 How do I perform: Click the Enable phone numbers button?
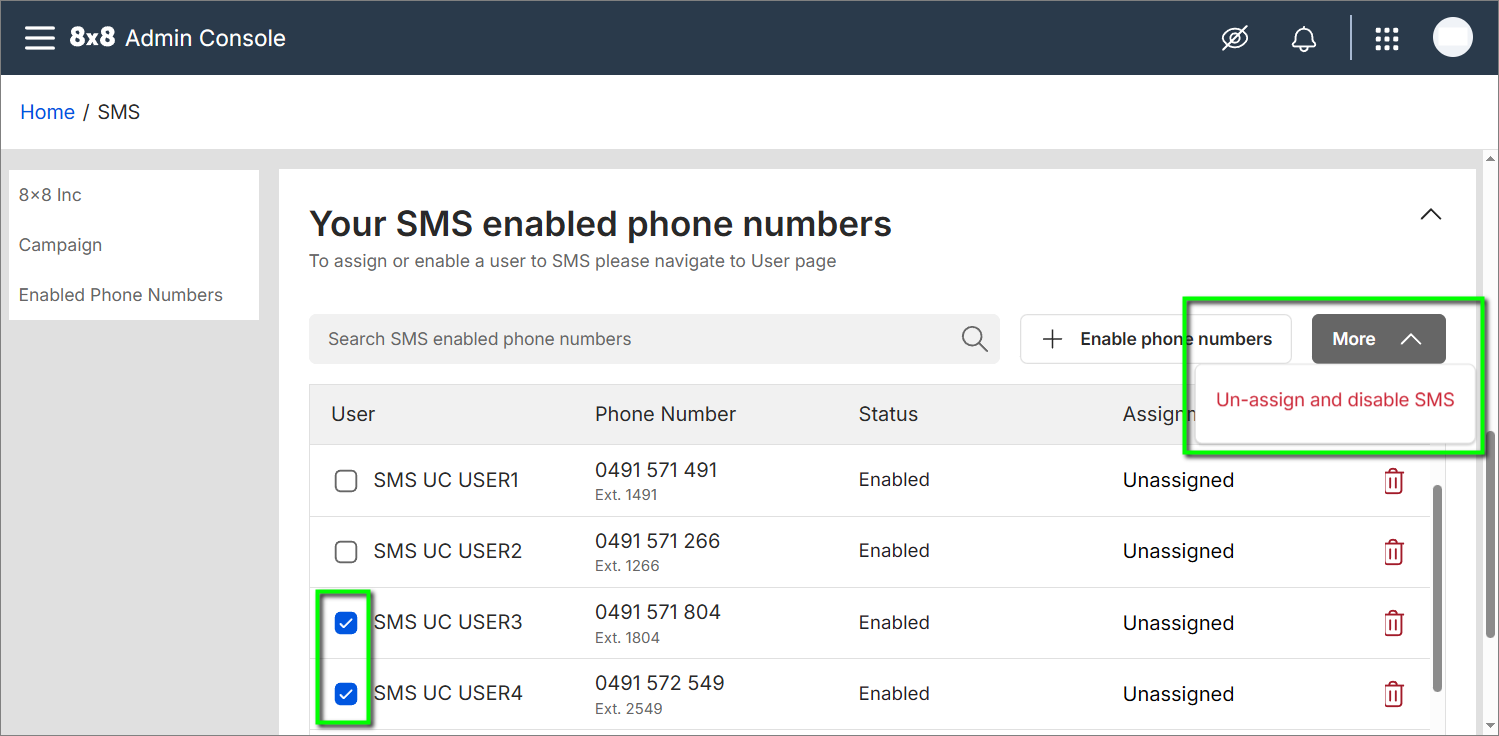coord(1155,339)
